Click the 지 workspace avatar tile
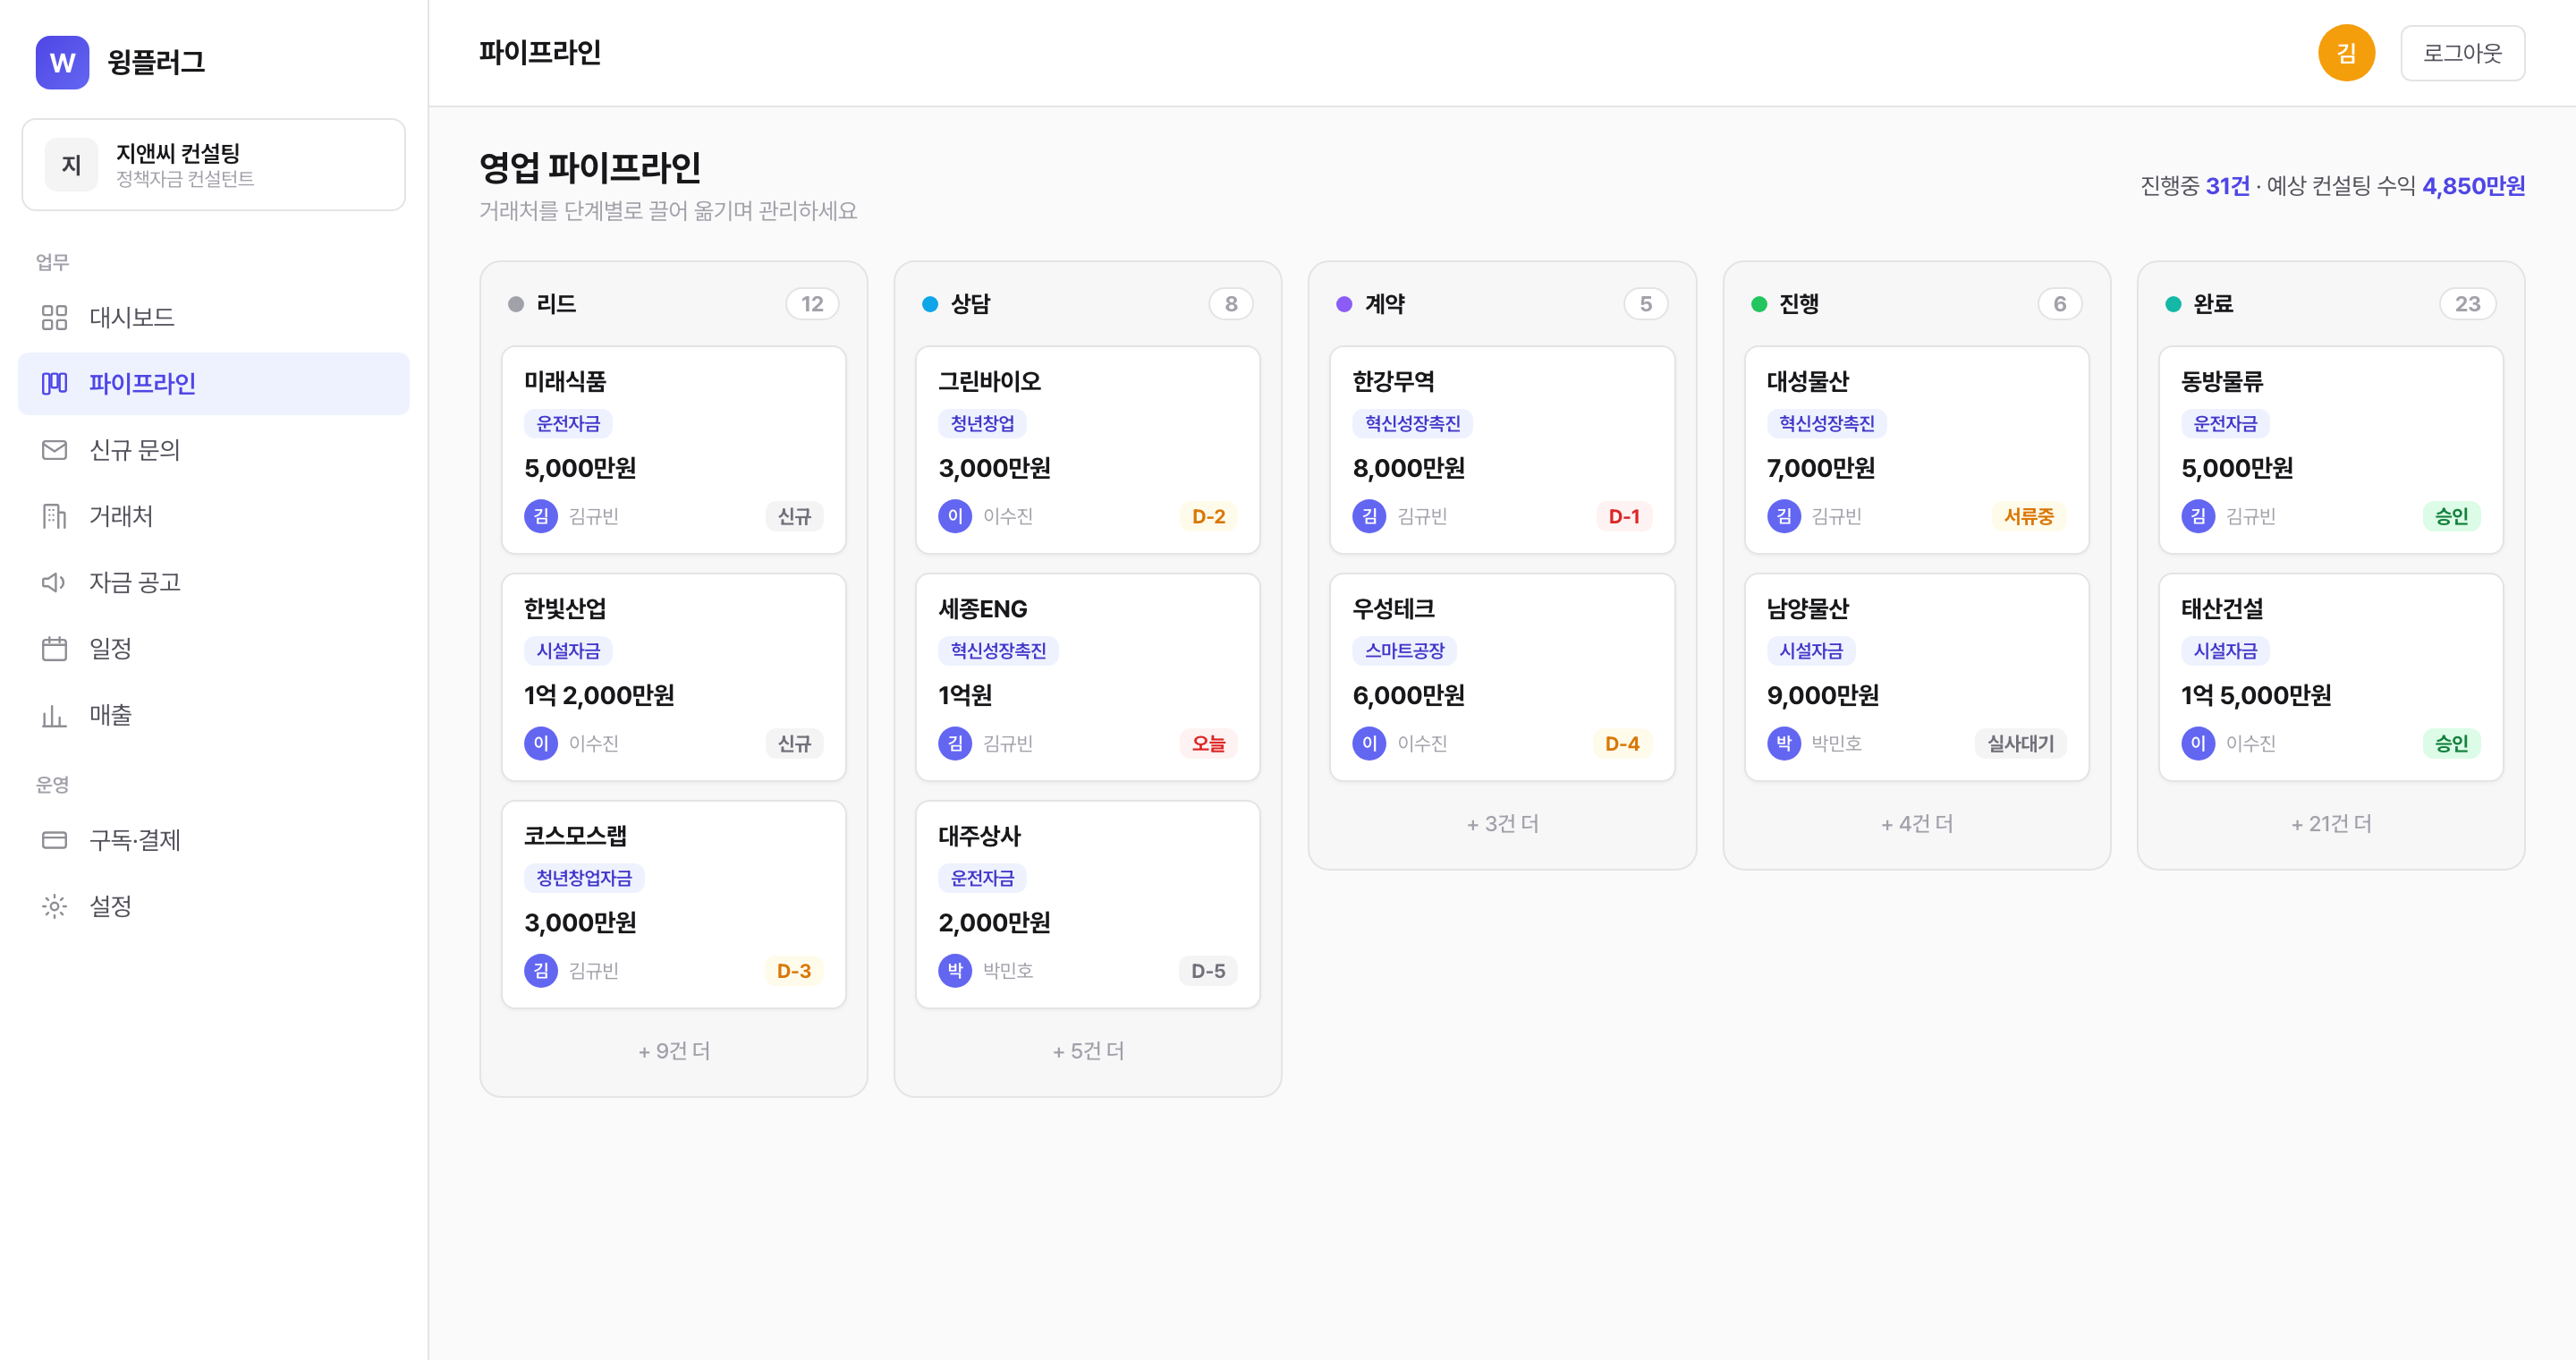The image size is (2576, 1360). click(71, 164)
